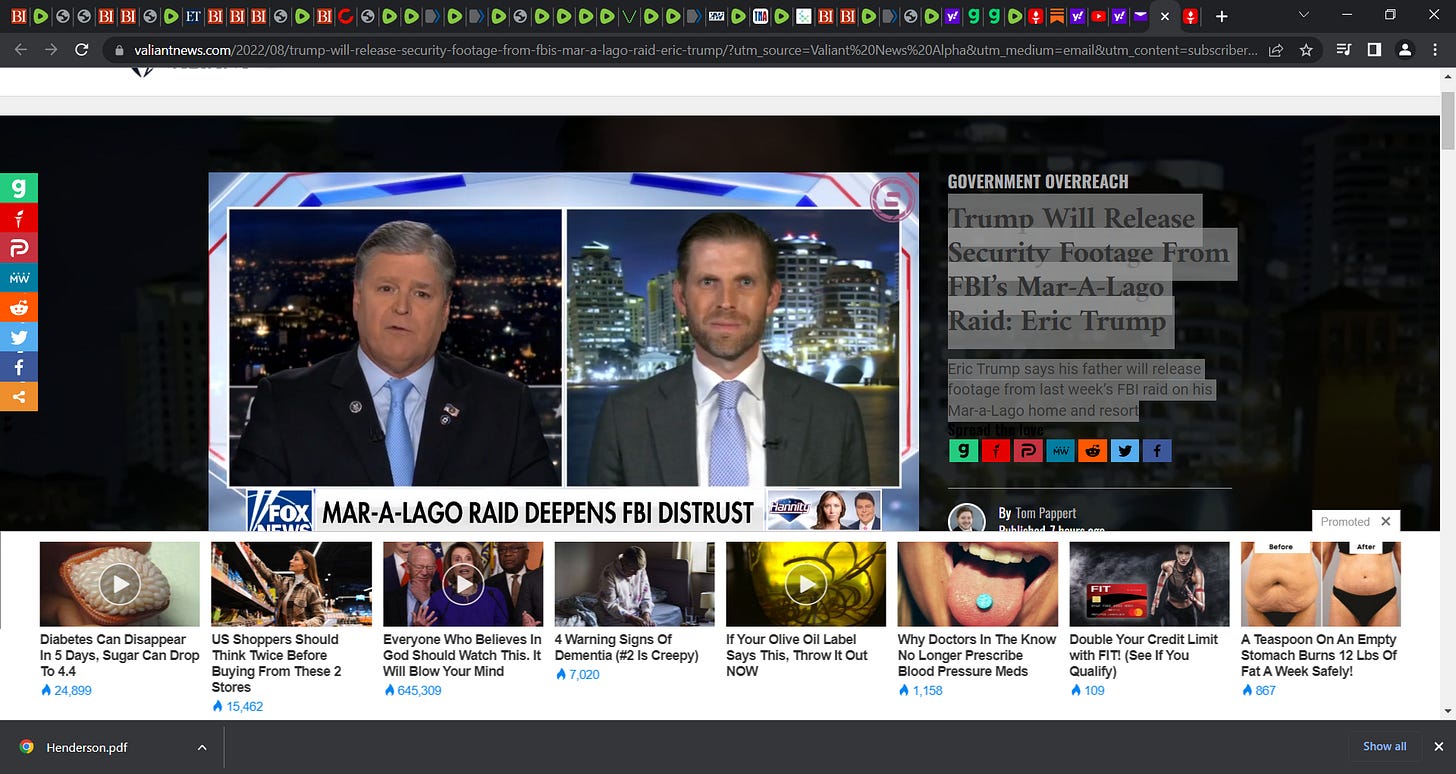Share to Facebook from the left floating share bar
This screenshot has height=774, width=1456.
[x=19, y=367]
